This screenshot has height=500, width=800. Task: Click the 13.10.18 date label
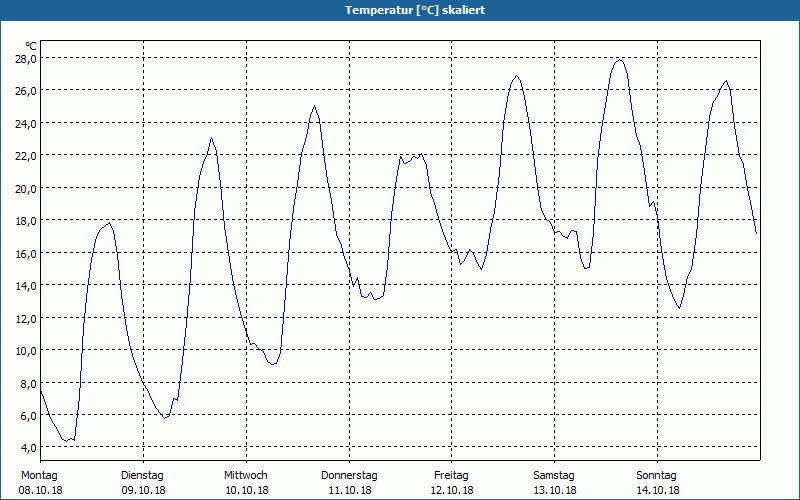[x=555, y=490]
